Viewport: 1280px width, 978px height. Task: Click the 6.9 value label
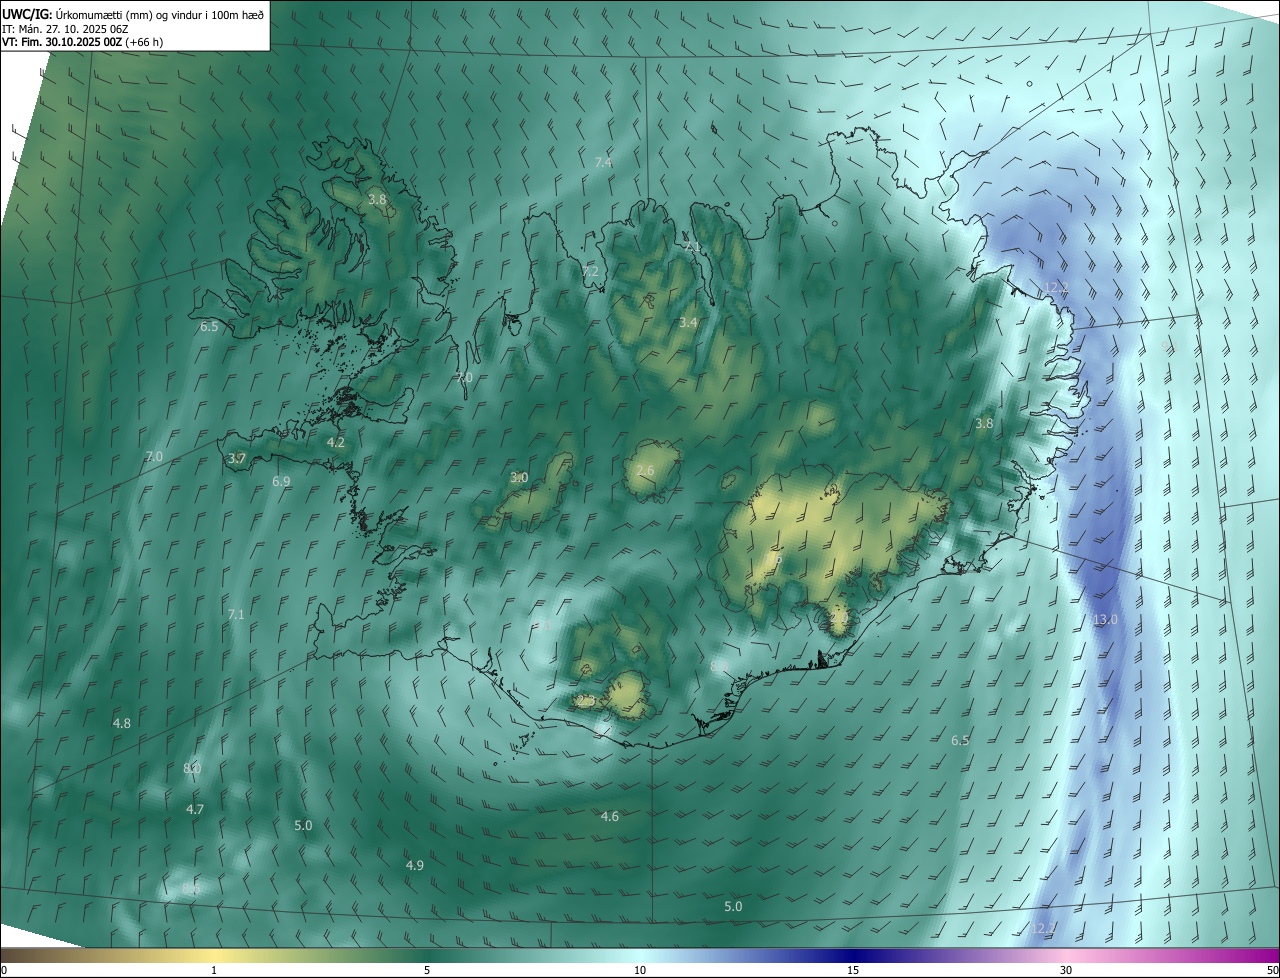click(x=281, y=481)
